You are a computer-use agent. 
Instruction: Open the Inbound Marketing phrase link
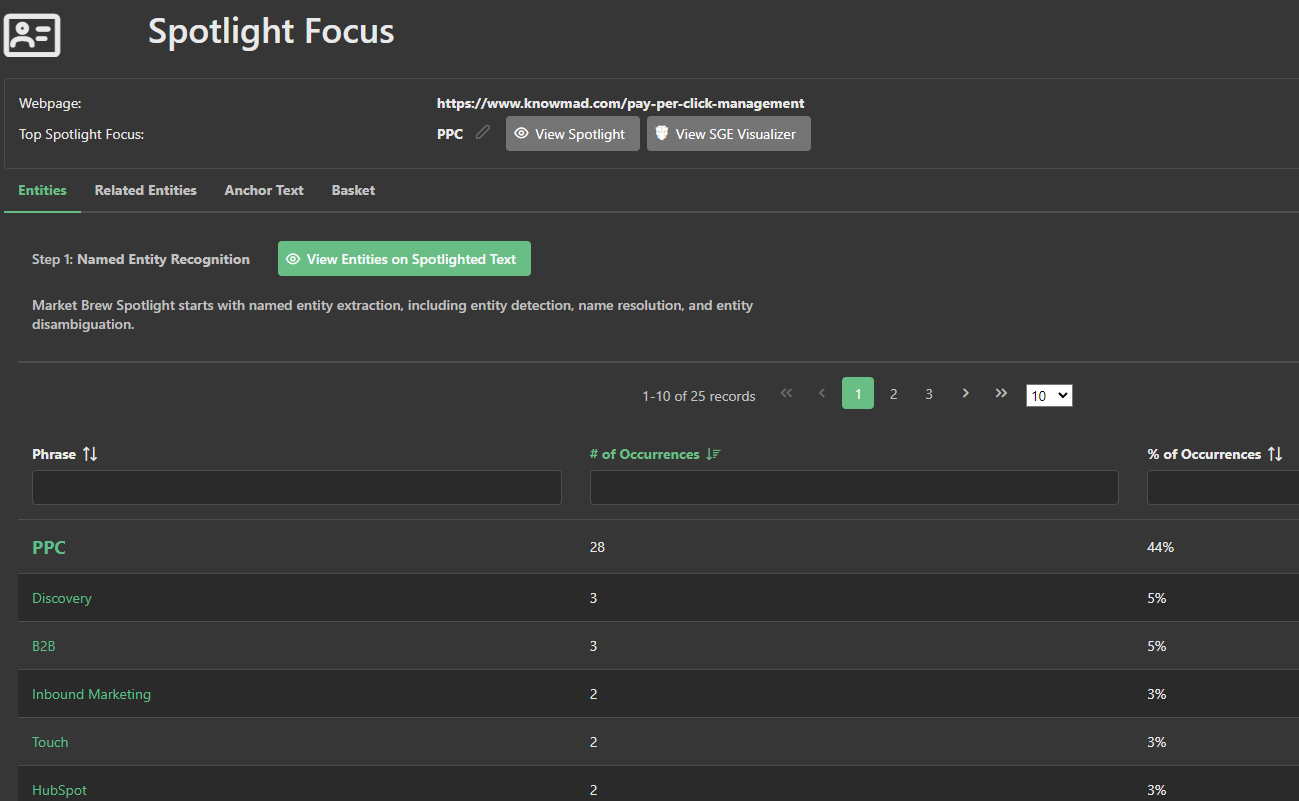click(91, 694)
